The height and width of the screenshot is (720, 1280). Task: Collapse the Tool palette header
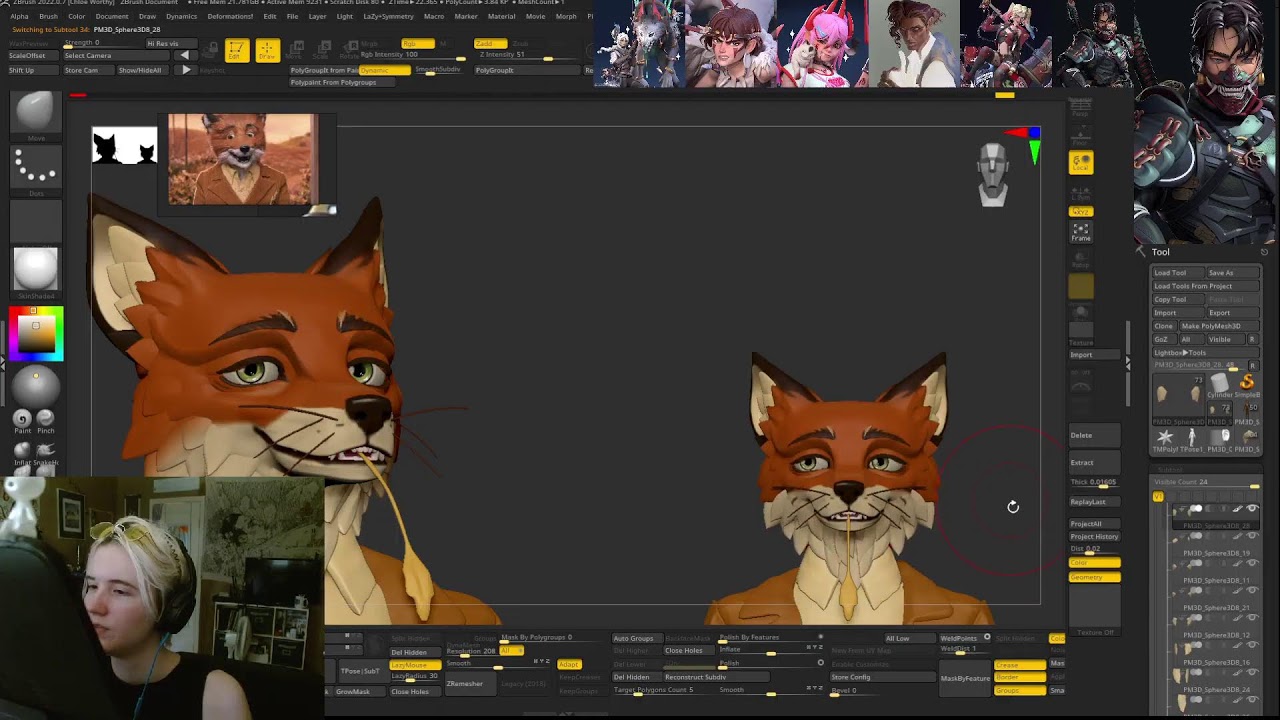click(x=1160, y=252)
